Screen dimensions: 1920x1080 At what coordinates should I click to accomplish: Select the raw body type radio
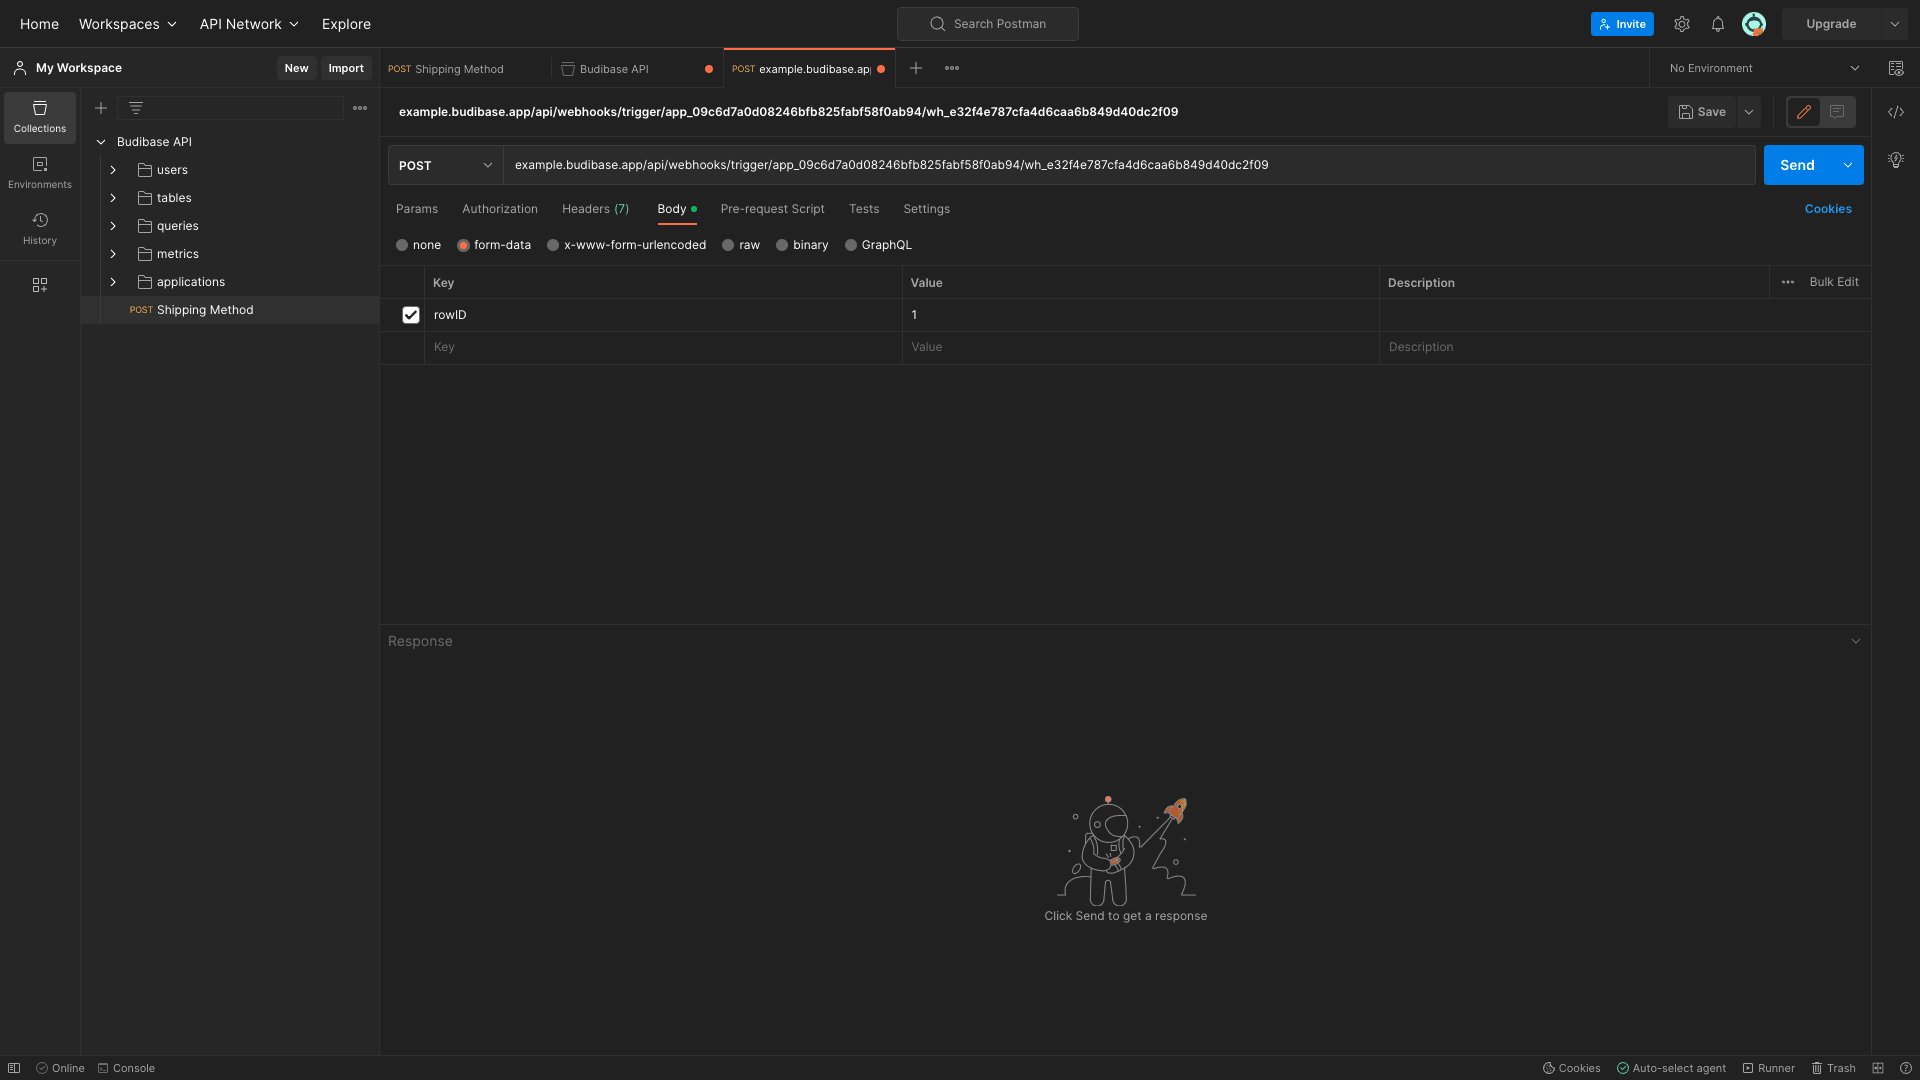728,245
